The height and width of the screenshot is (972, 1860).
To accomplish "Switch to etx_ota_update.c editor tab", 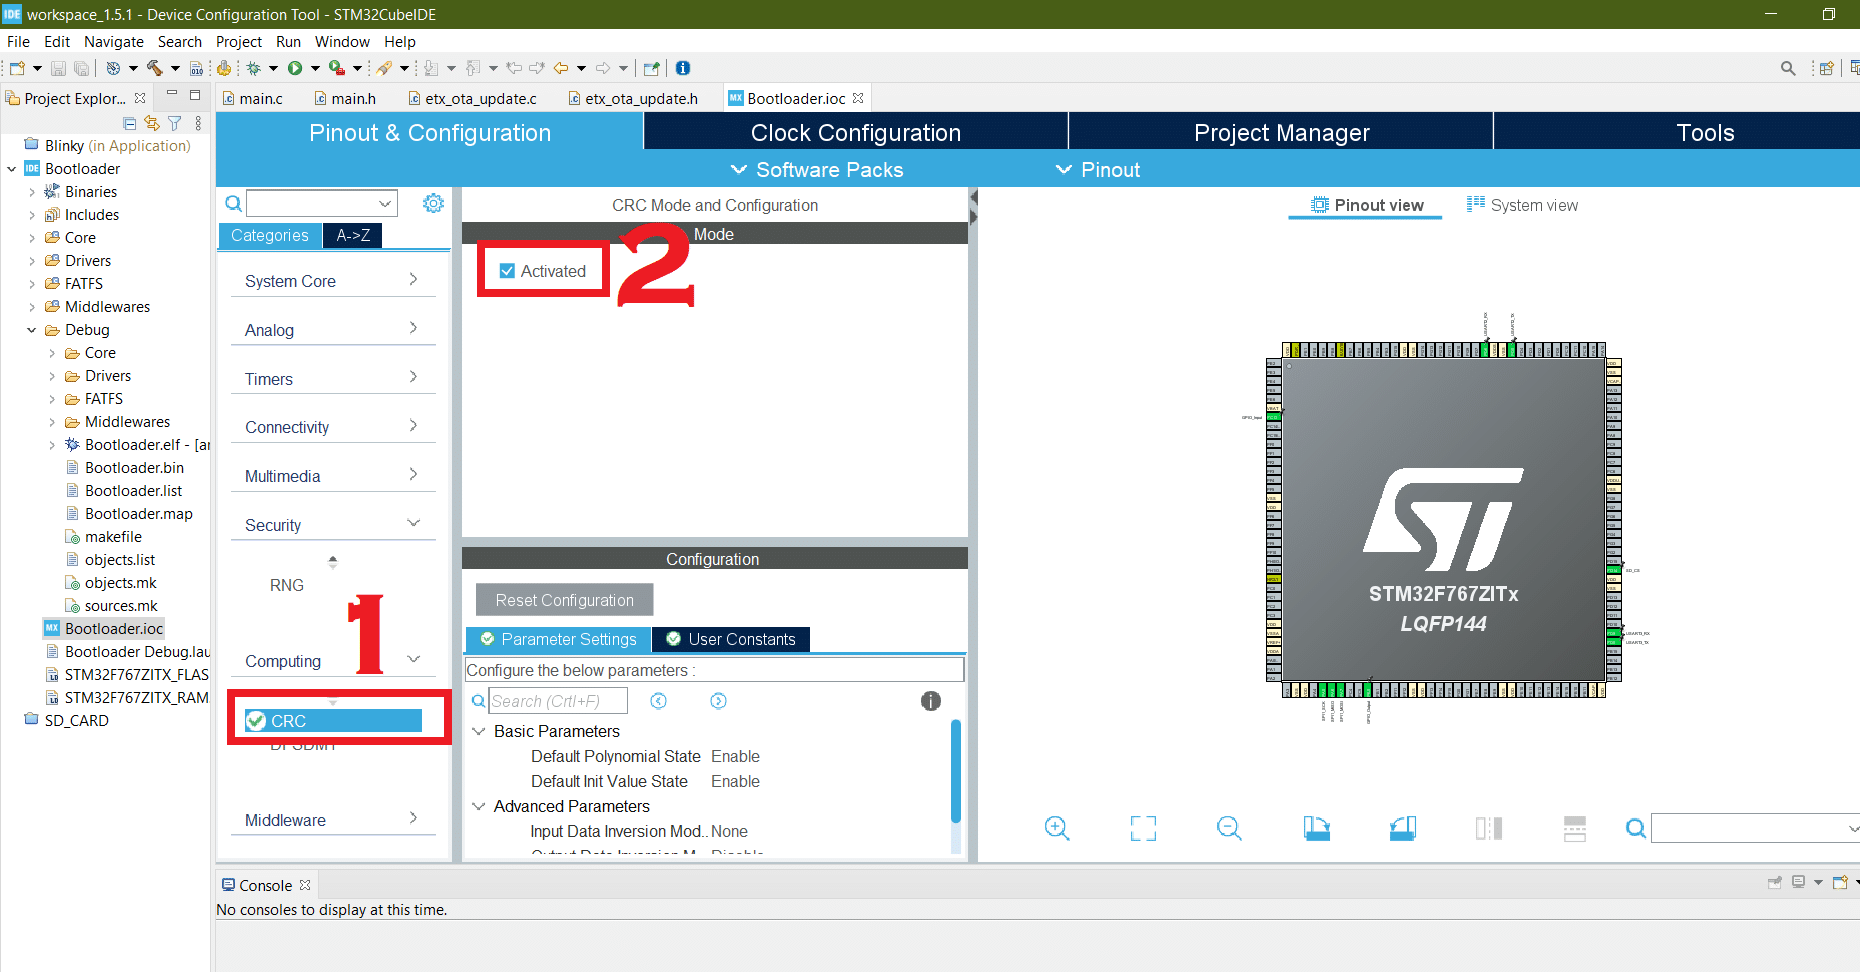I will [x=472, y=98].
